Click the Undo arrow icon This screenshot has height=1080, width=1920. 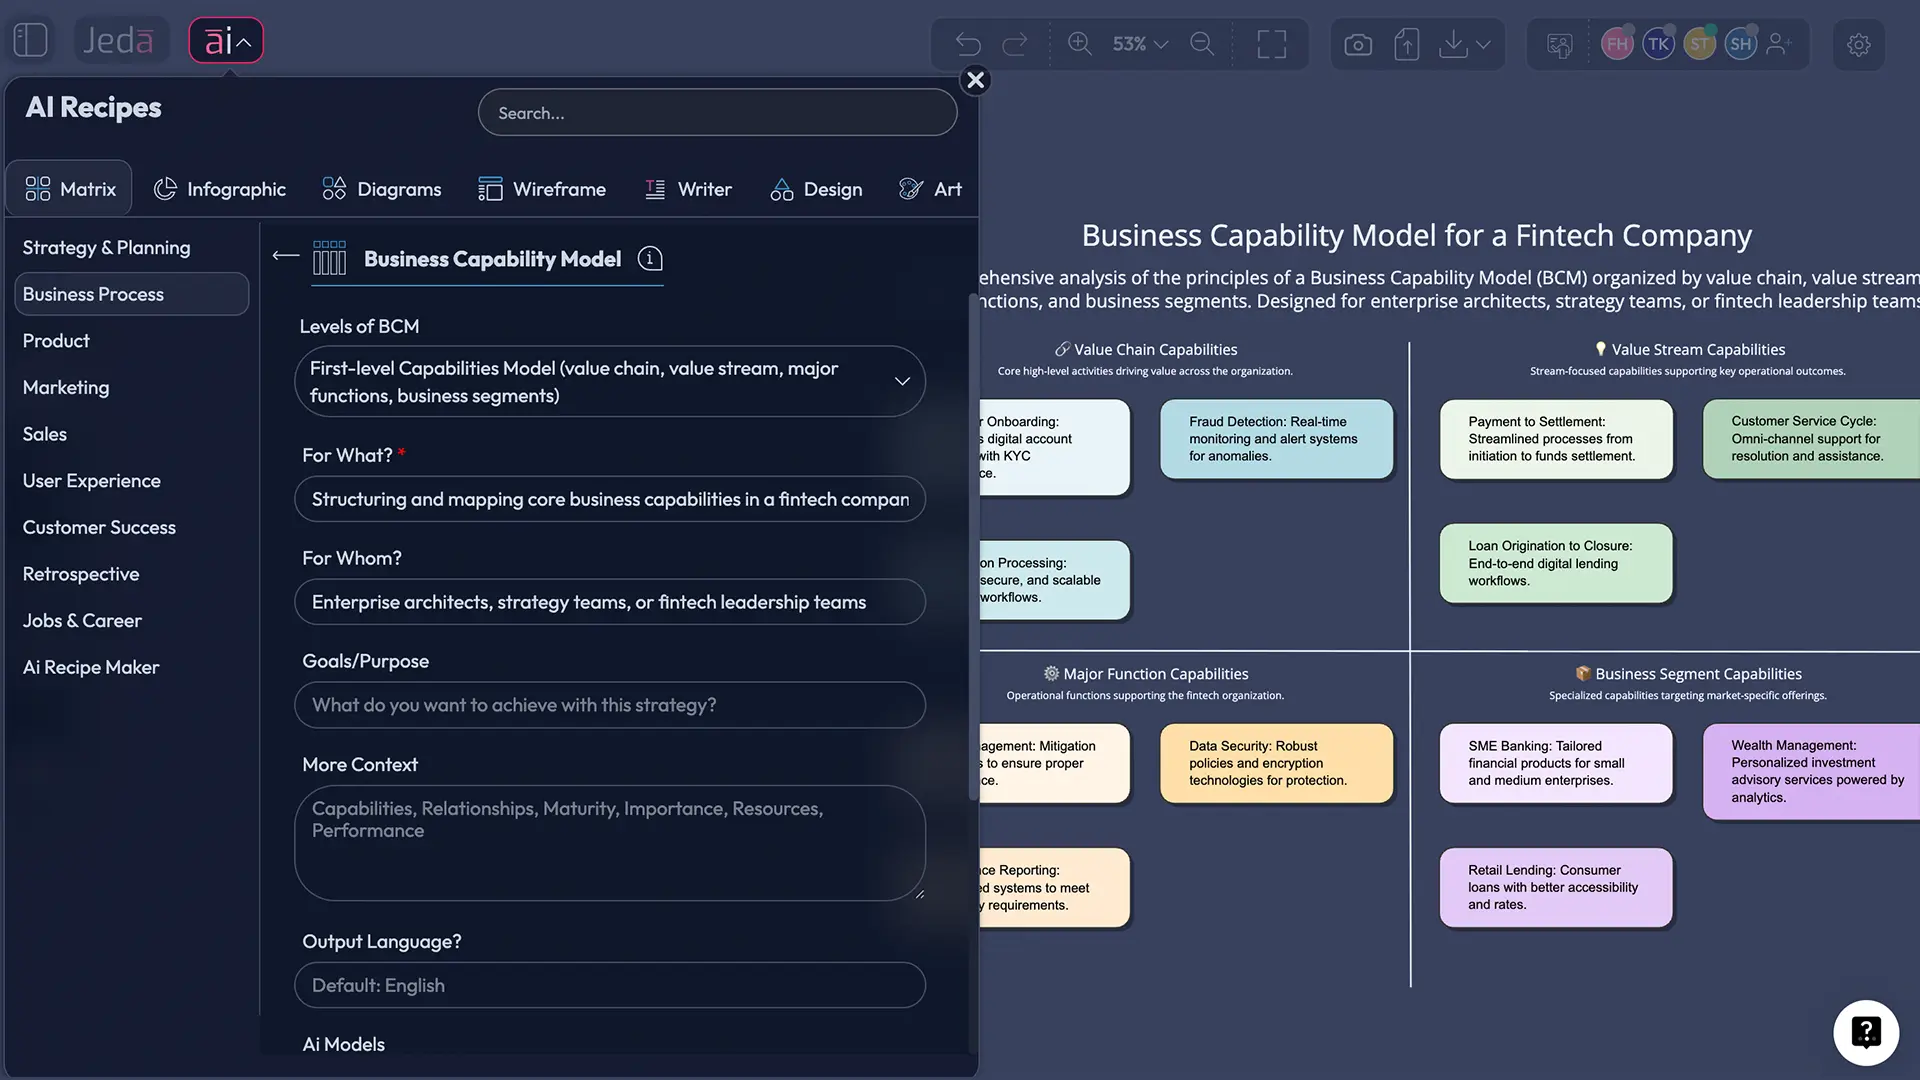point(967,44)
